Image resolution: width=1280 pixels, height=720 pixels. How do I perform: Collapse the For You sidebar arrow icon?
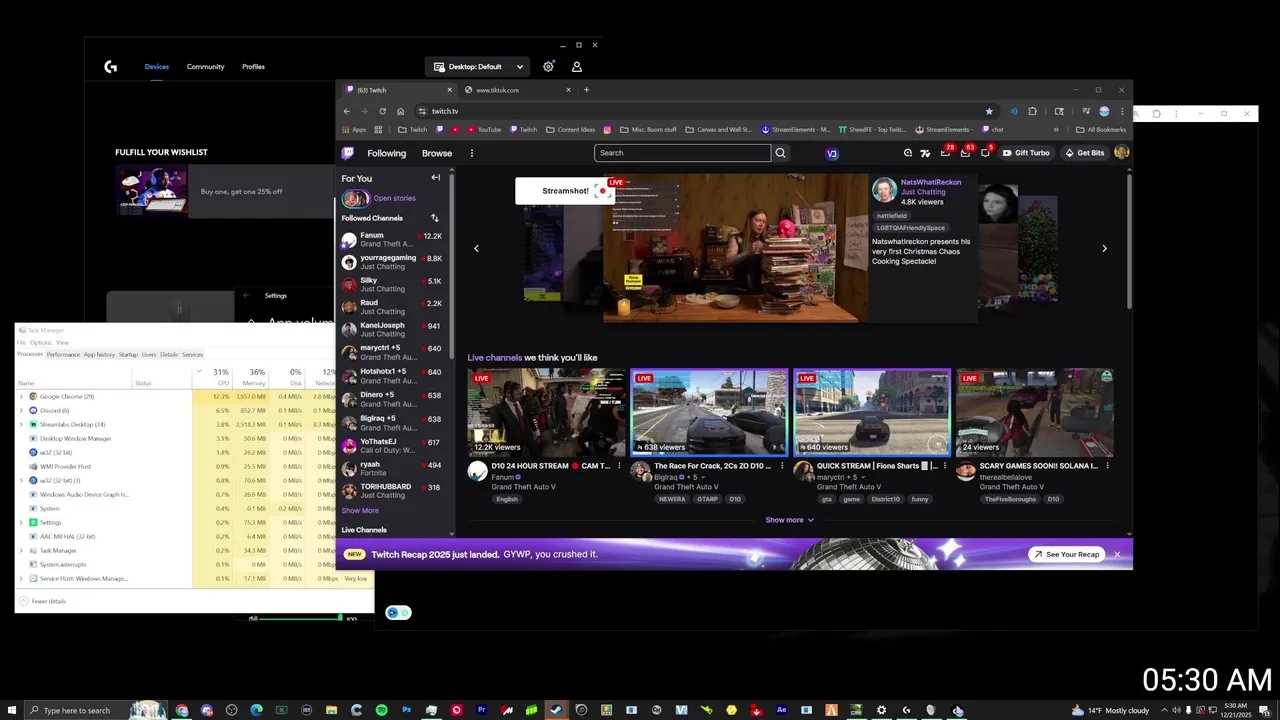(435, 178)
